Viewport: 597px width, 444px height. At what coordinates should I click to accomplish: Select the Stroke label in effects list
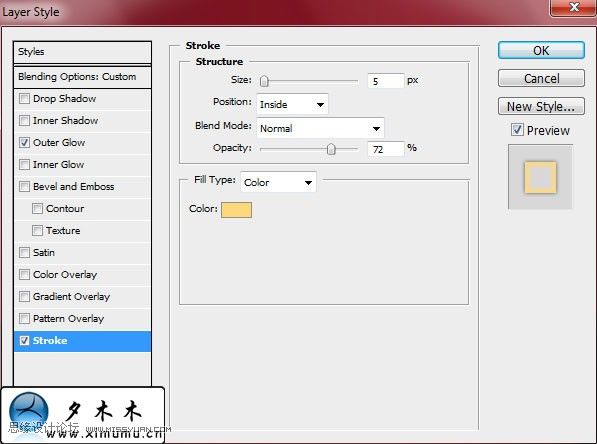[50, 340]
